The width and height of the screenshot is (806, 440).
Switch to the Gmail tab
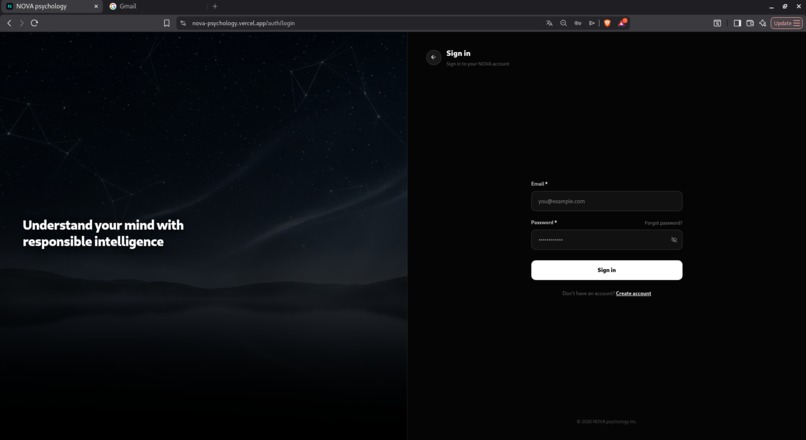[x=154, y=7]
